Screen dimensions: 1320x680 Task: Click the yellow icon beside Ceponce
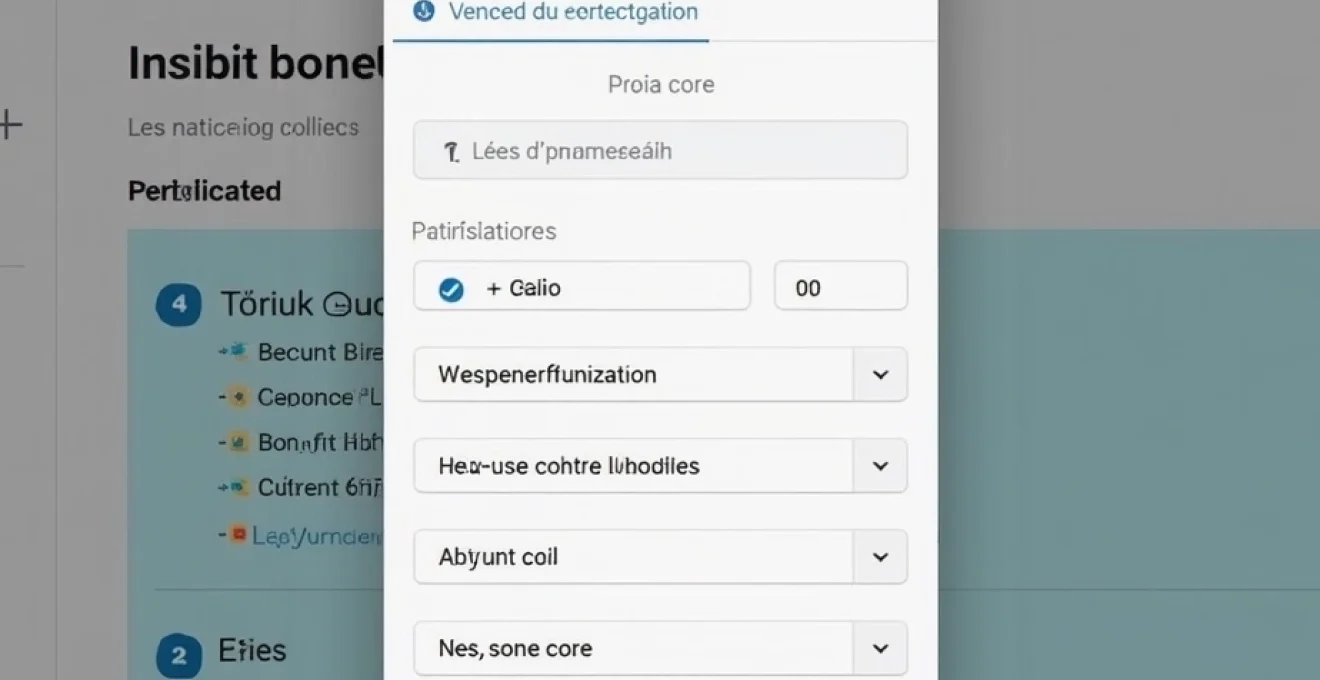pyautogui.click(x=237, y=397)
